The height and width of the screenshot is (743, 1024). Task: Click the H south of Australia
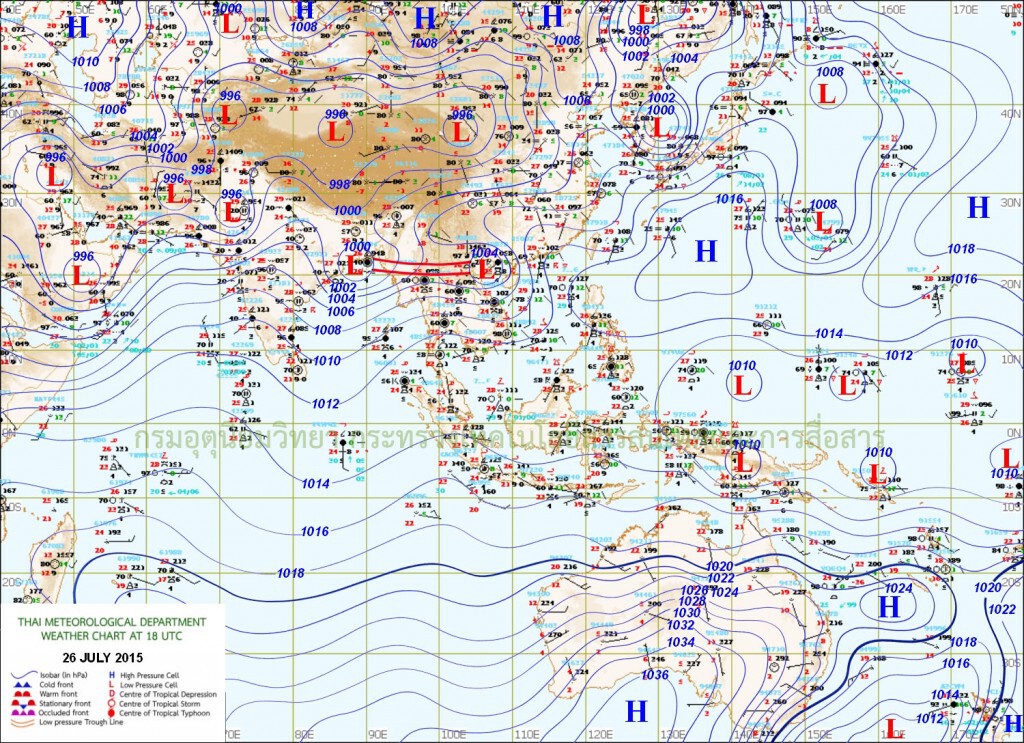pyautogui.click(x=636, y=711)
